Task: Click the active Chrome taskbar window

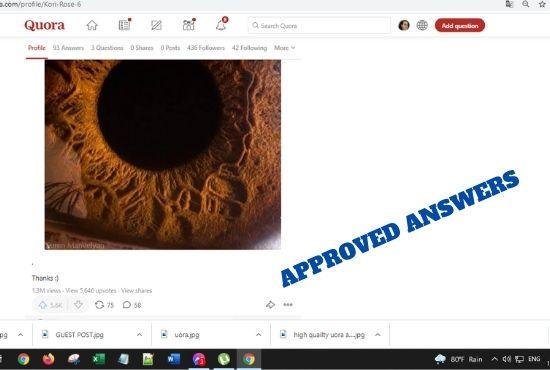Action: pos(249,359)
